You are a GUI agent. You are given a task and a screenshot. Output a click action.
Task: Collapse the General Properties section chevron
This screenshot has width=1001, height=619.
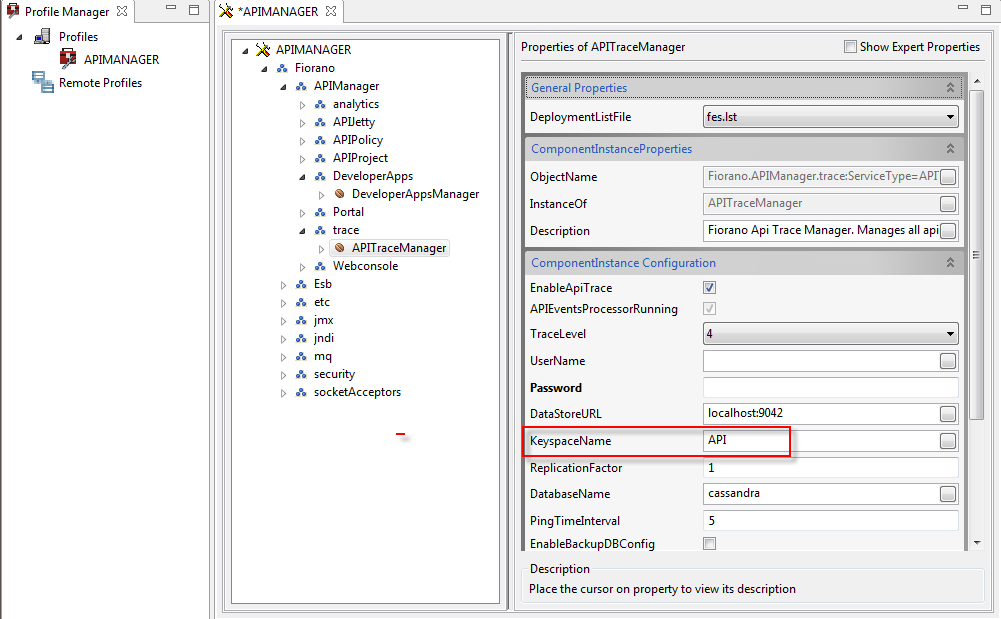[949, 88]
